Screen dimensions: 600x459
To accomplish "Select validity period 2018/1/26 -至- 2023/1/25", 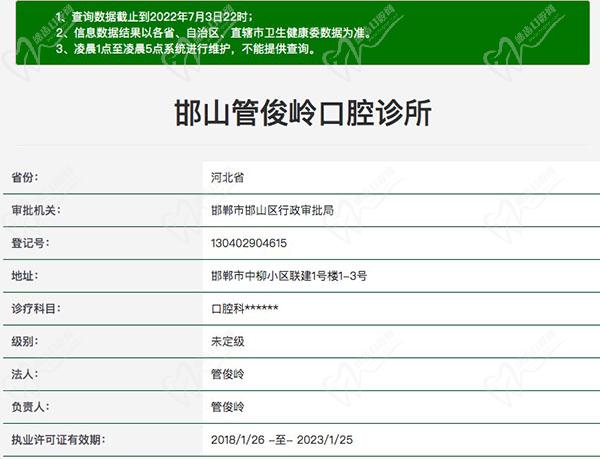I will 282,440.
